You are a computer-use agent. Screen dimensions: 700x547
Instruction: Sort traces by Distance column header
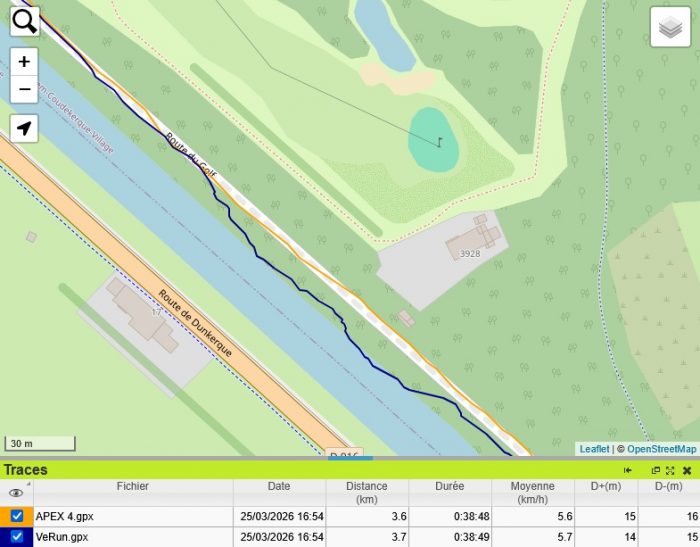(x=366, y=492)
